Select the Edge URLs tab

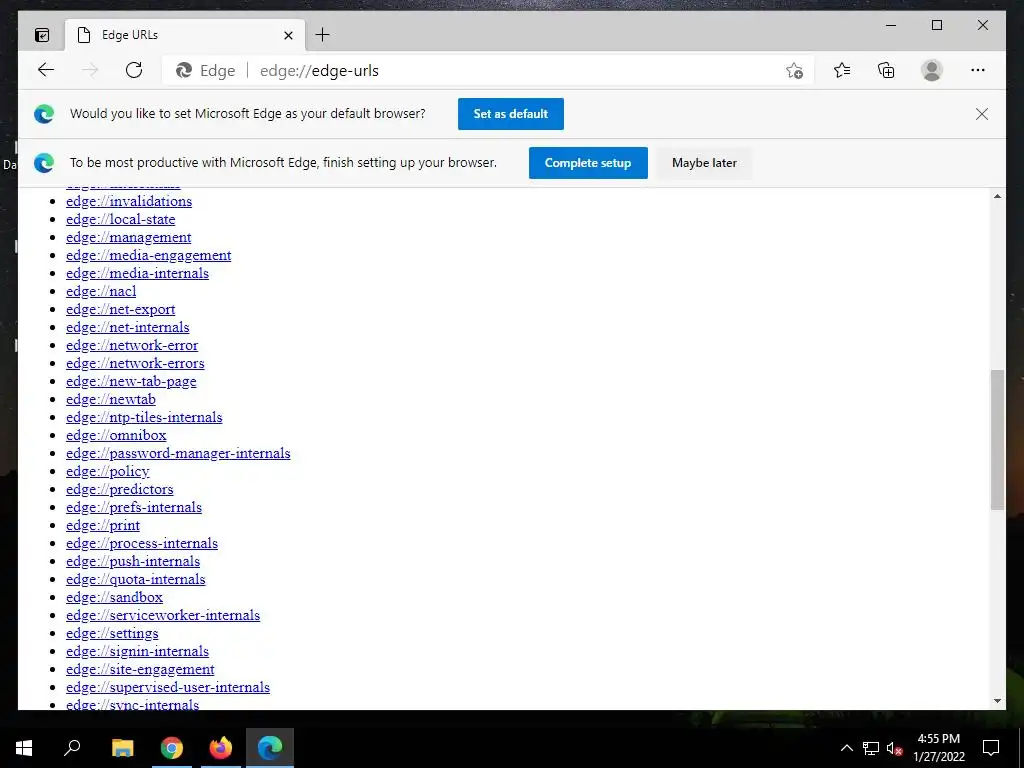coord(186,35)
